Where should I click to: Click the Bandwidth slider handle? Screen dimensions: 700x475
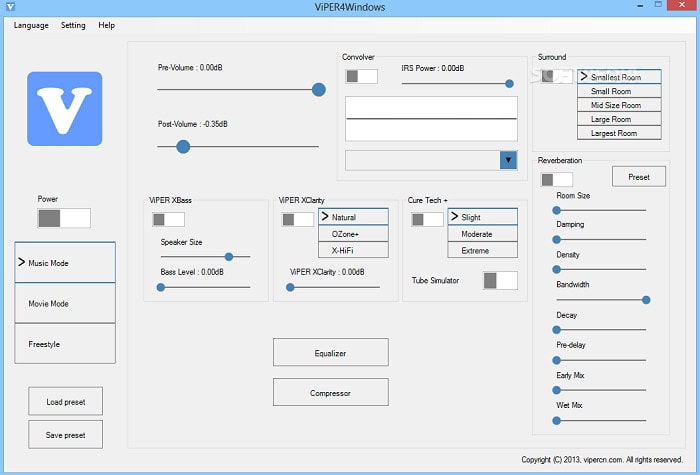pyautogui.click(x=646, y=300)
